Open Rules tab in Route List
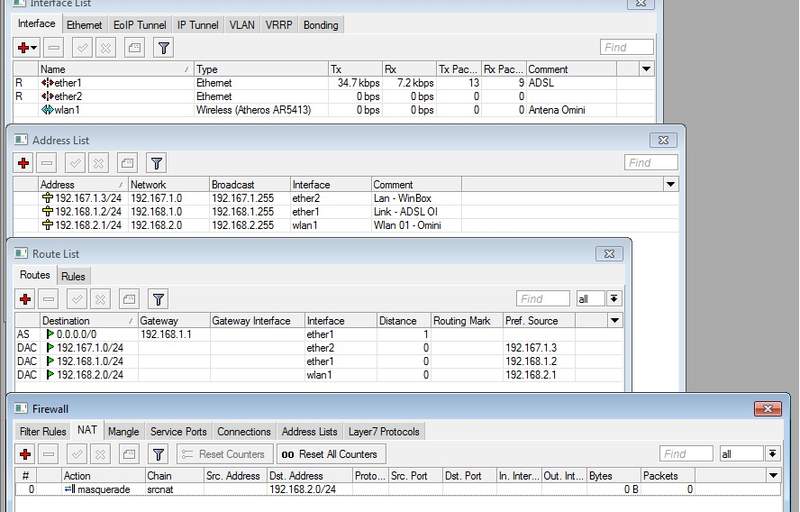800x512 pixels. point(73,276)
